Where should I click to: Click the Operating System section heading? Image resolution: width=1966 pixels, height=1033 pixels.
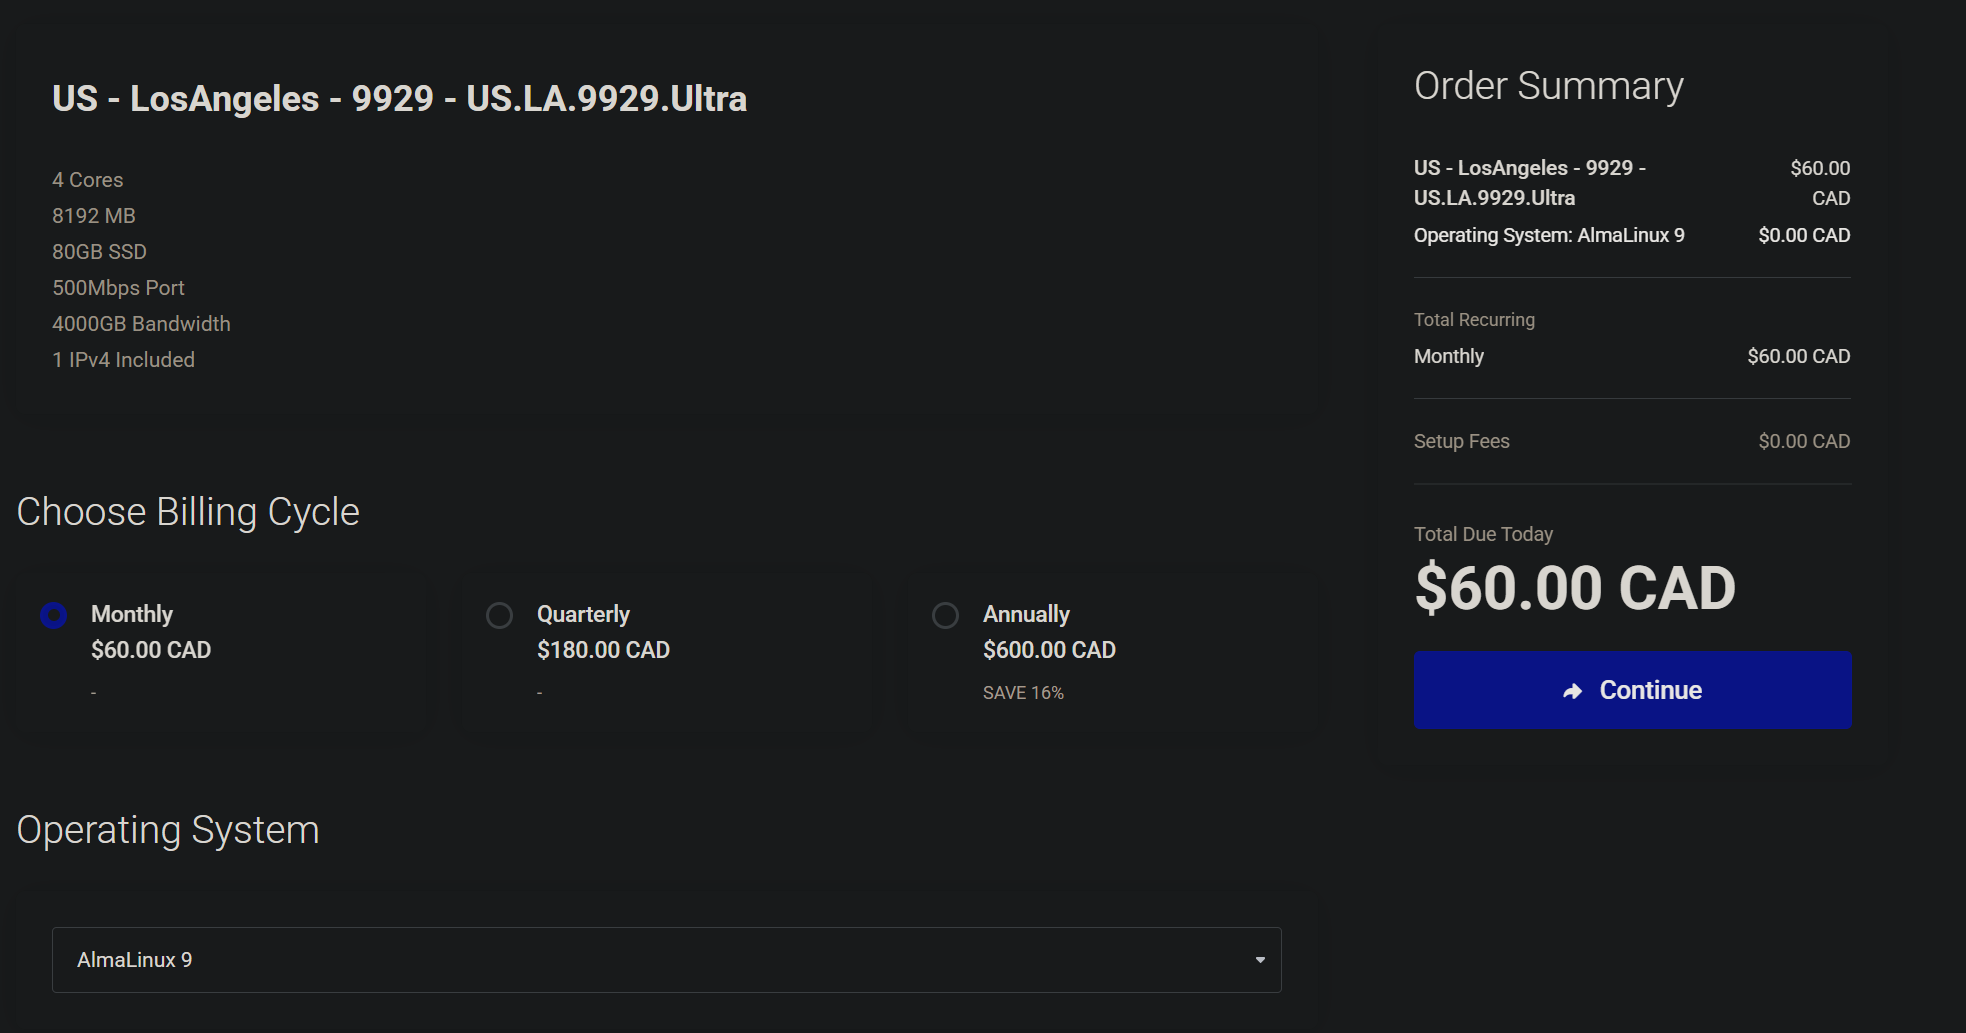(168, 830)
